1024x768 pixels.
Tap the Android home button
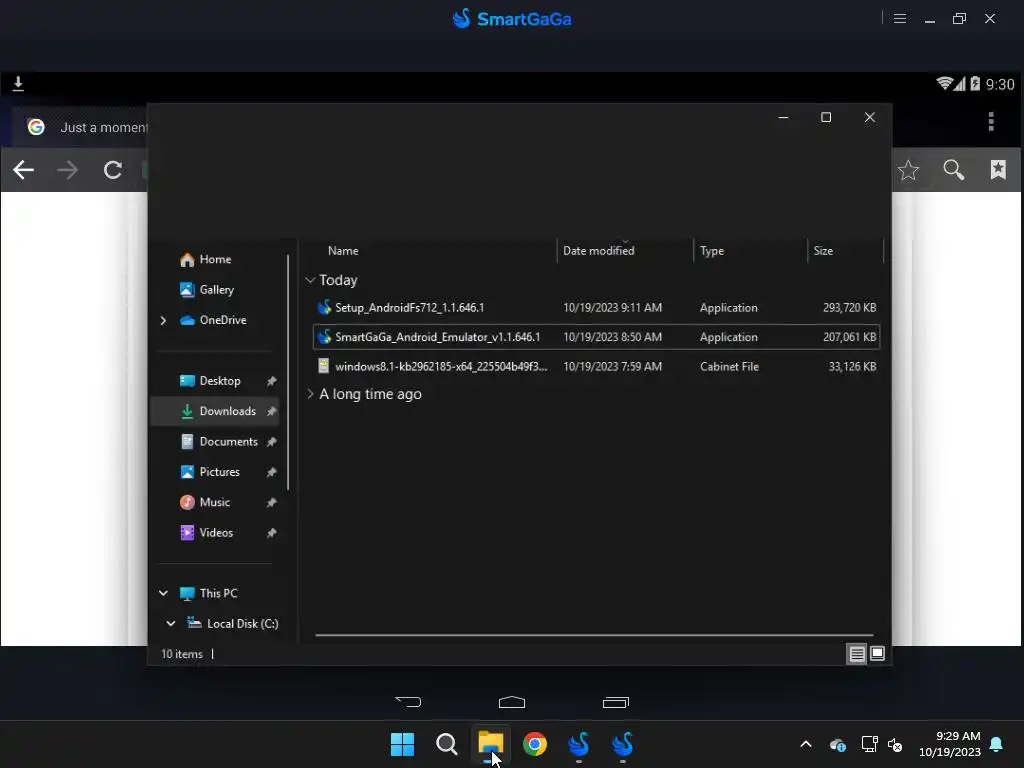[x=511, y=702]
